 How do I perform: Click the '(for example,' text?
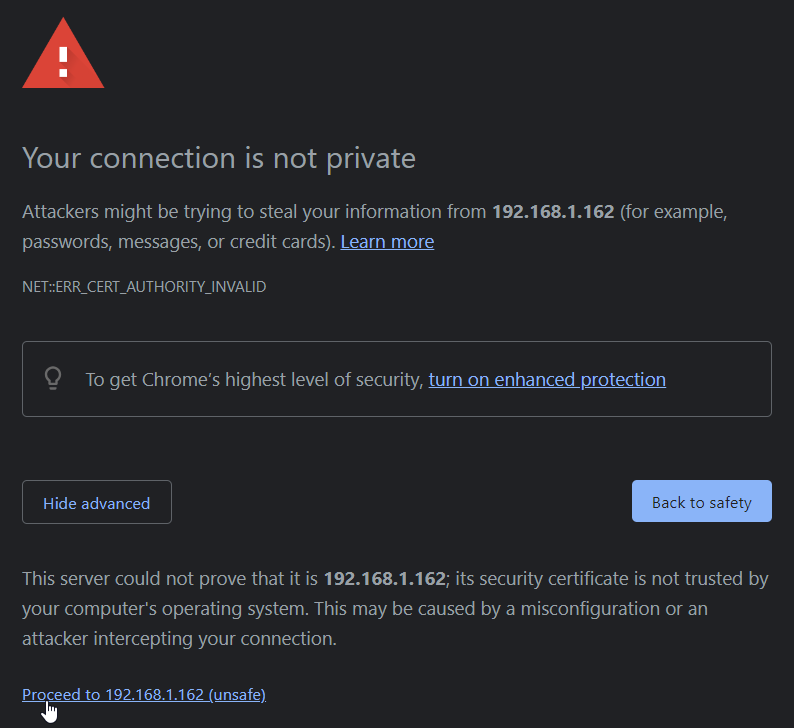click(675, 212)
